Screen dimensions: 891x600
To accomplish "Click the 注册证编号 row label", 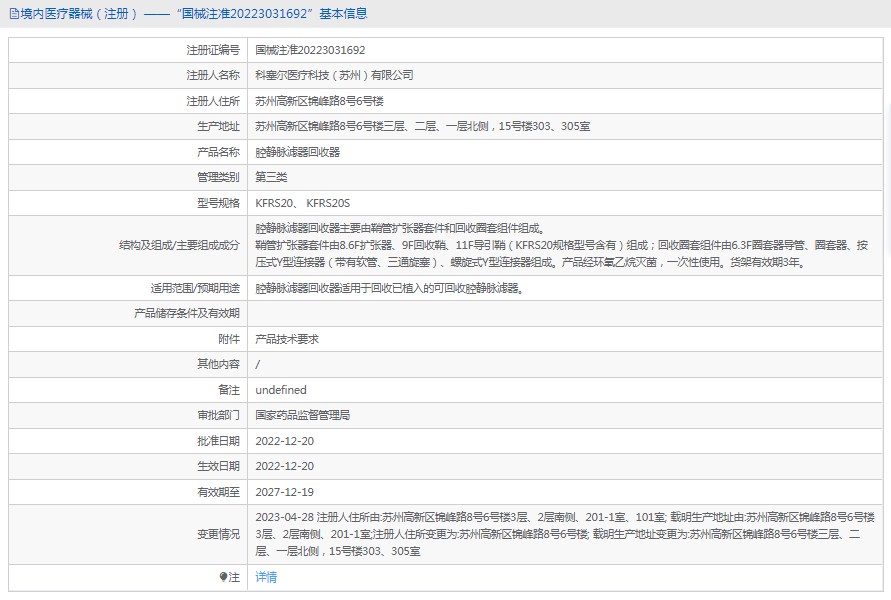I will [x=213, y=50].
